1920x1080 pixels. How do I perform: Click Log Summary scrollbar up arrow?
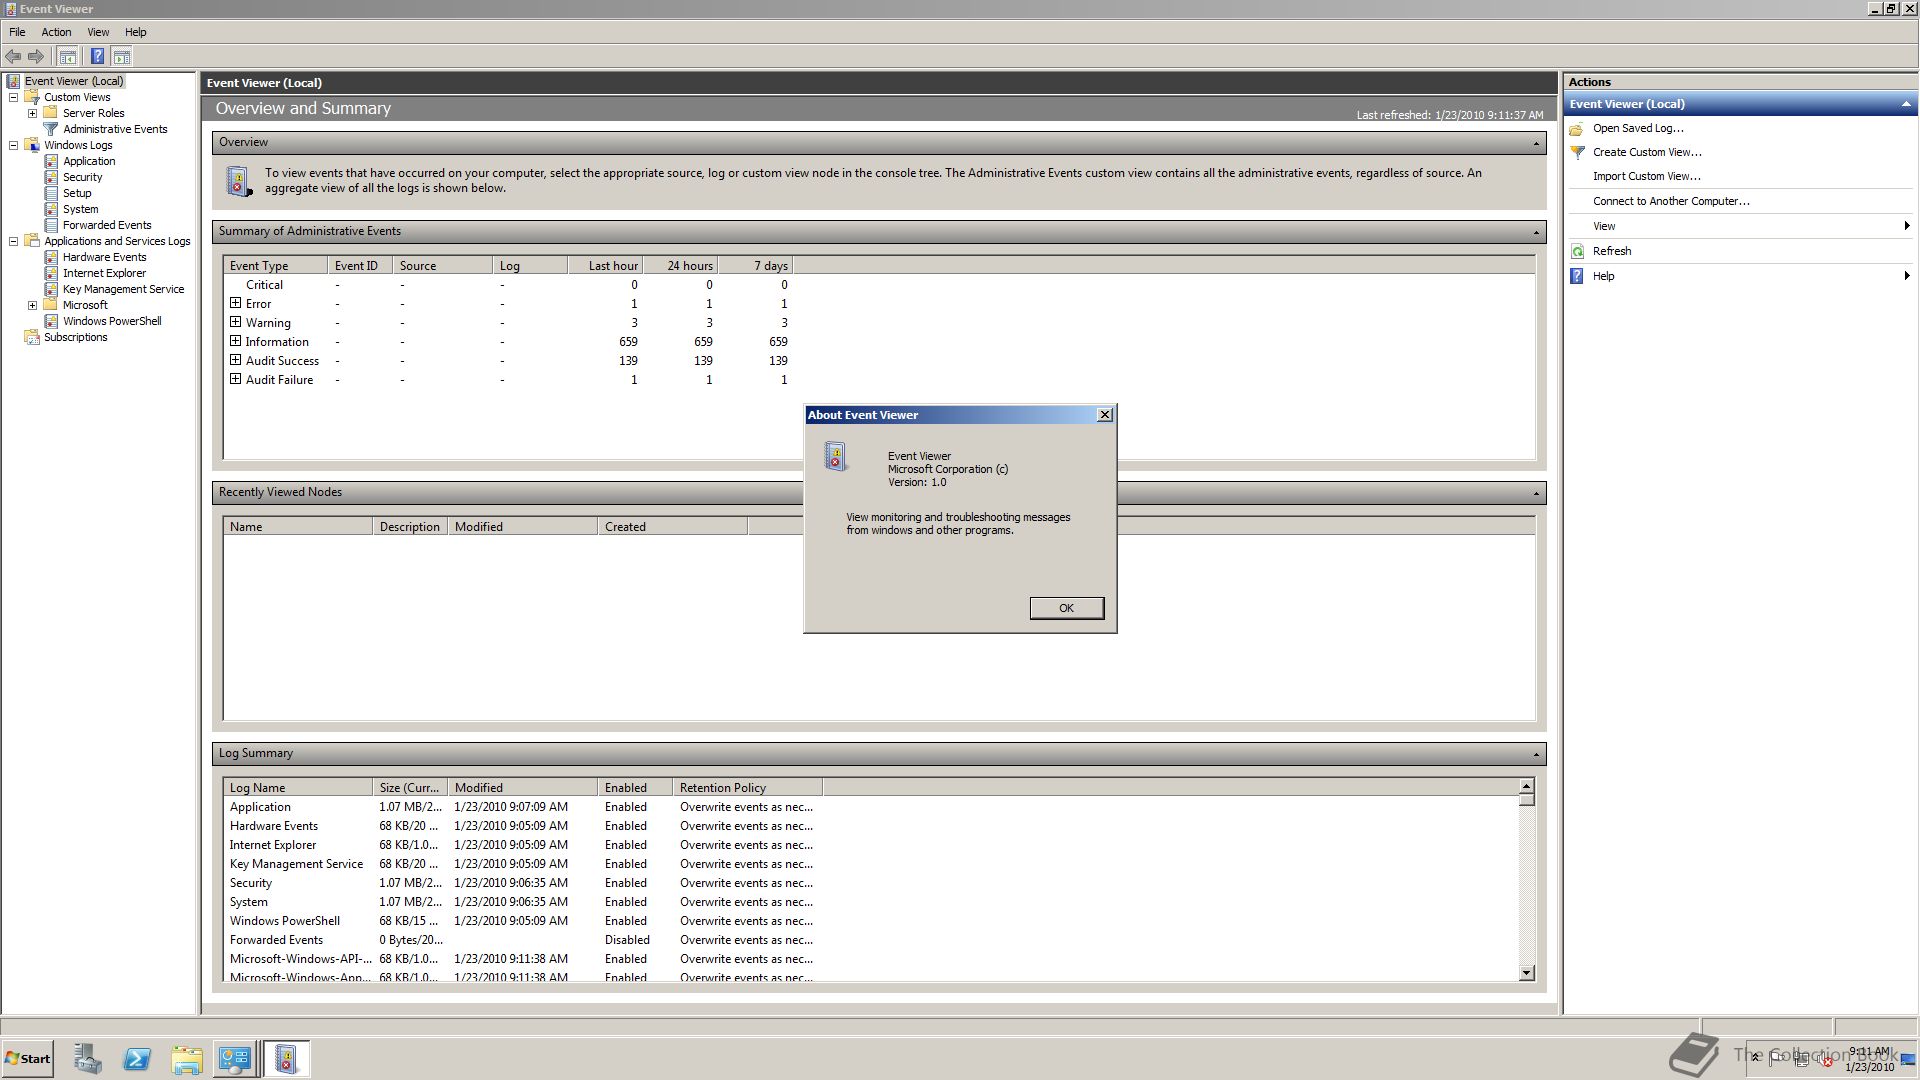[1526, 786]
